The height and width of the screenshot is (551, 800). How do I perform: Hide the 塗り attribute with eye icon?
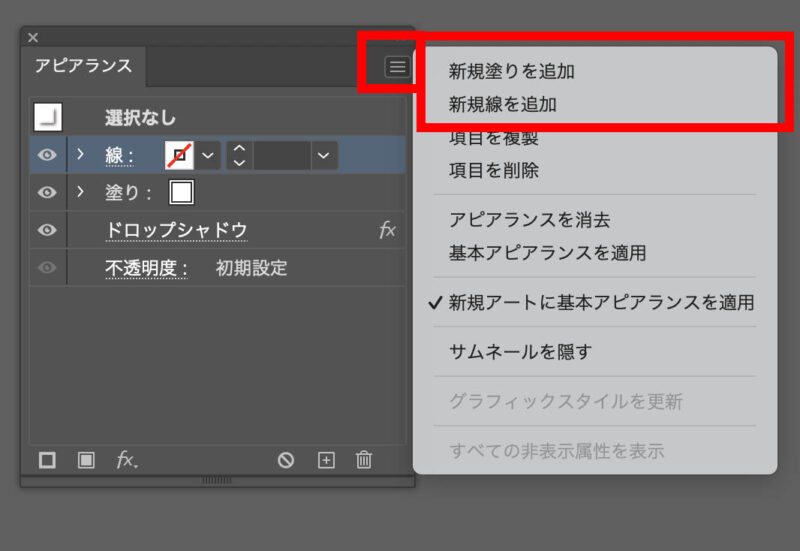(x=47, y=191)
